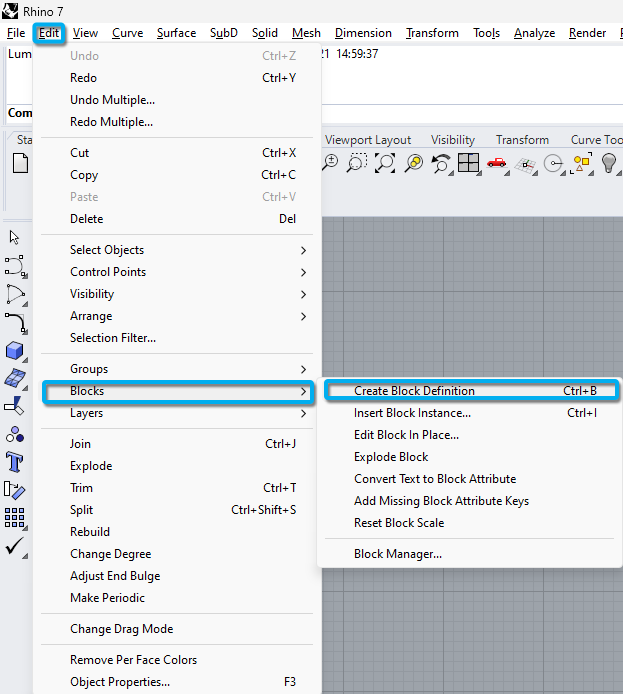Image resolution: width=623 pixels, height=694 pixels.
Task: Open Block Manager from the submenu
Action: point(397,554)
